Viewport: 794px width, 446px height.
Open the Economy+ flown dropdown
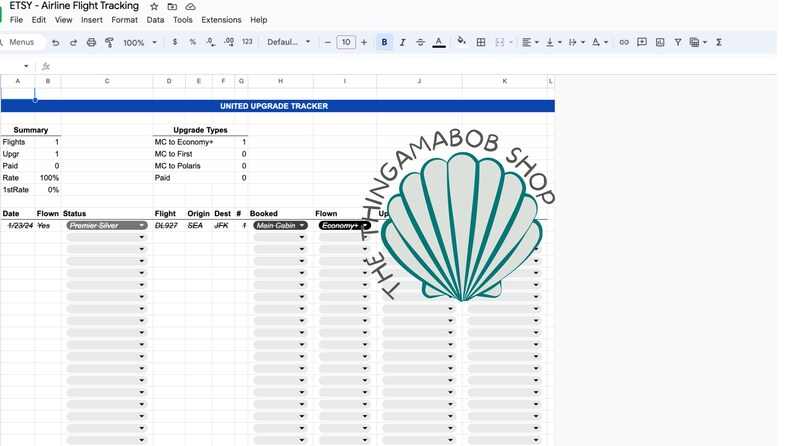coord(345,225)
